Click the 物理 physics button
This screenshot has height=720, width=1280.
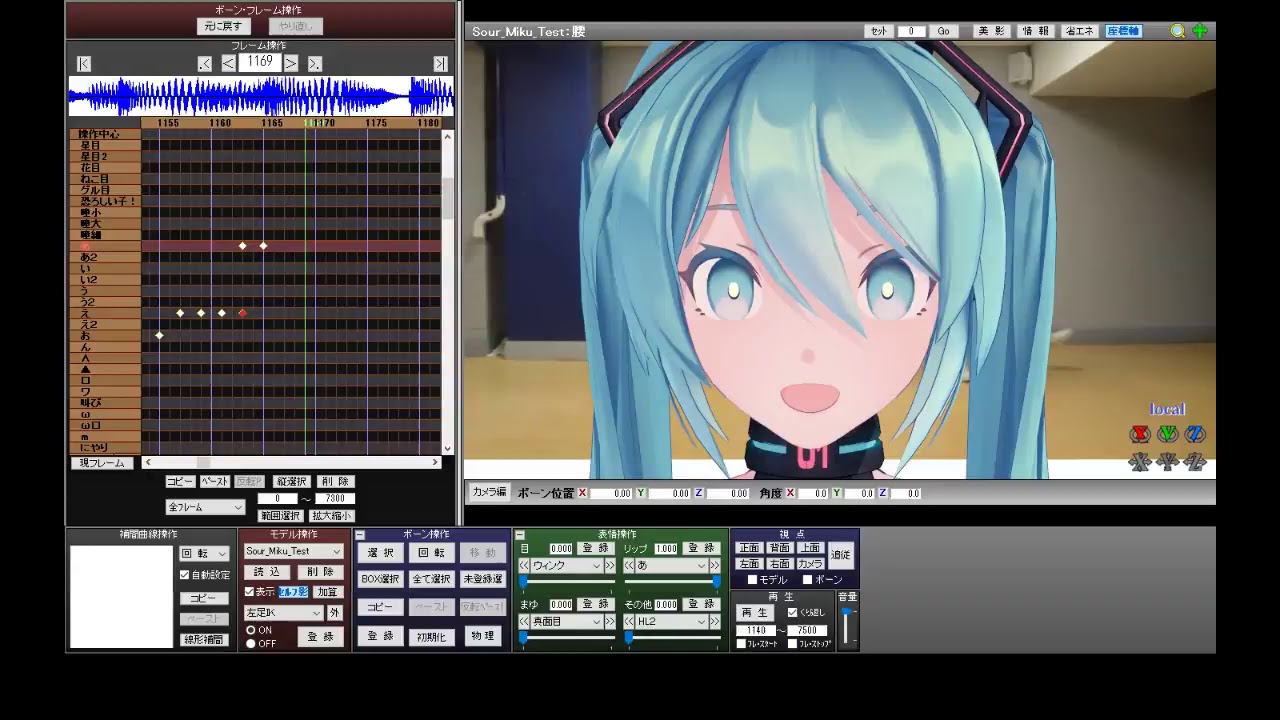click(482, 636)
